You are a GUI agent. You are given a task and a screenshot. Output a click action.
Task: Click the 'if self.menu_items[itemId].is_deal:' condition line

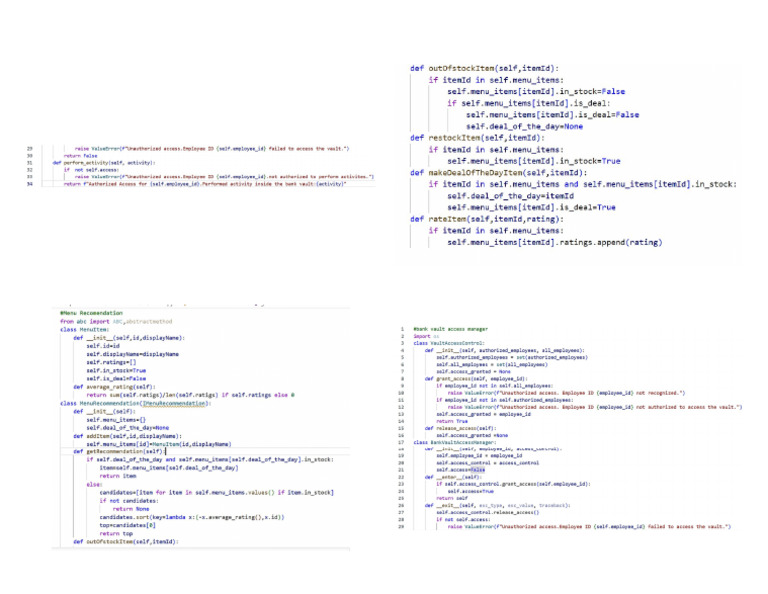click(528, 103)
